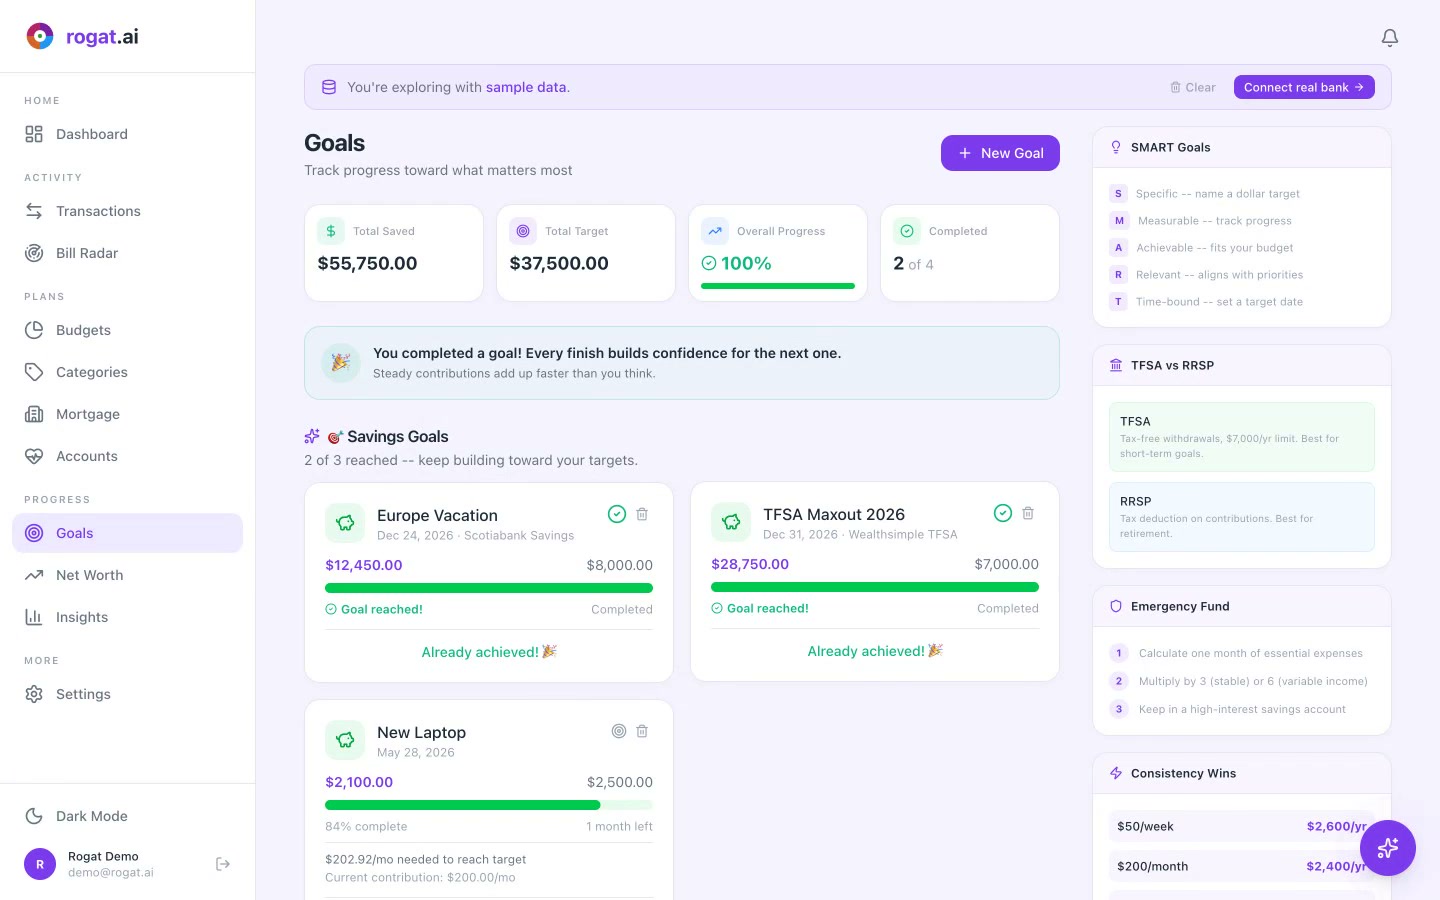Click the sample data link
1440x900 pixels.
coord(526,87)
